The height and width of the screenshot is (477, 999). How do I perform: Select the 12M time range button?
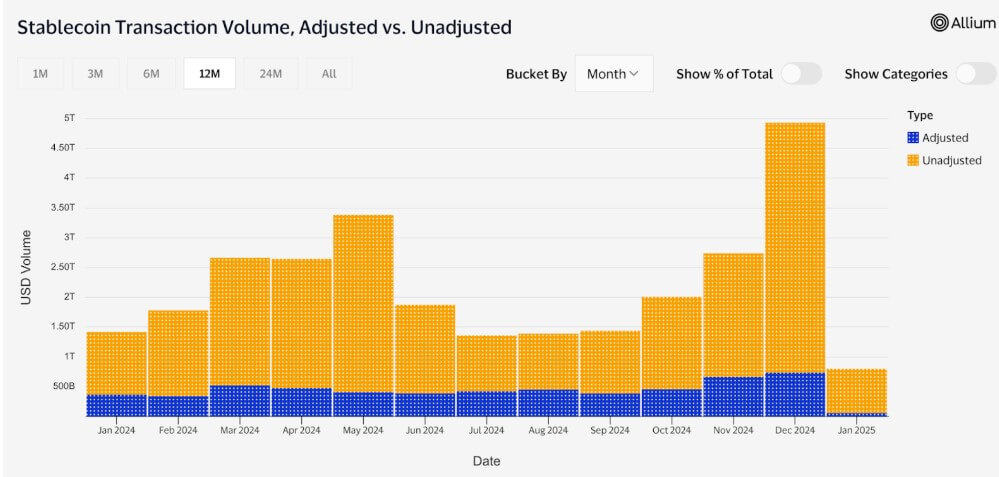(210, 74)
